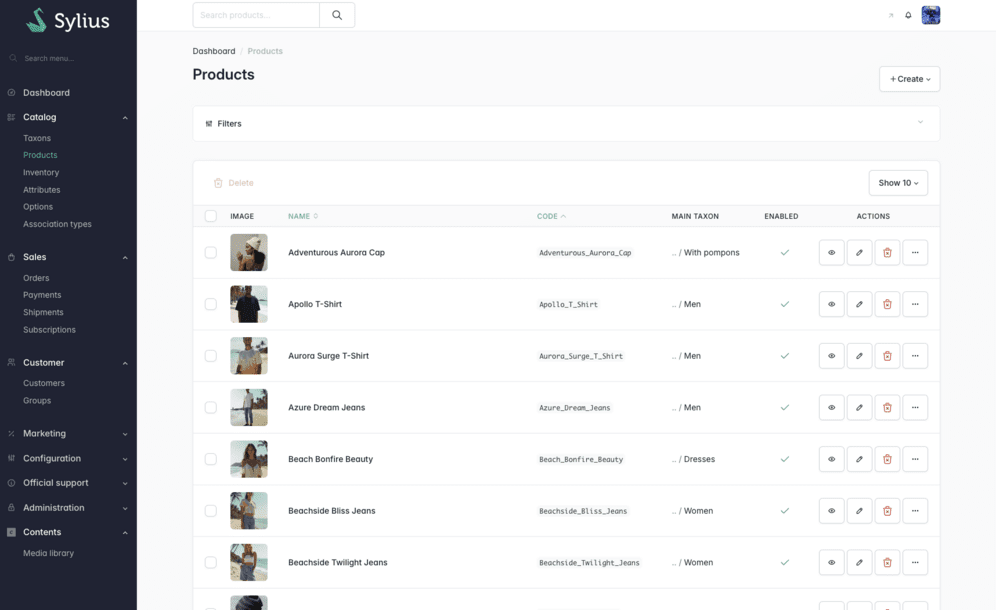Screen dimensions: 996x610
Task: Click the Apollo T-Shirt product thumbnail
Action: pos(249,304)
